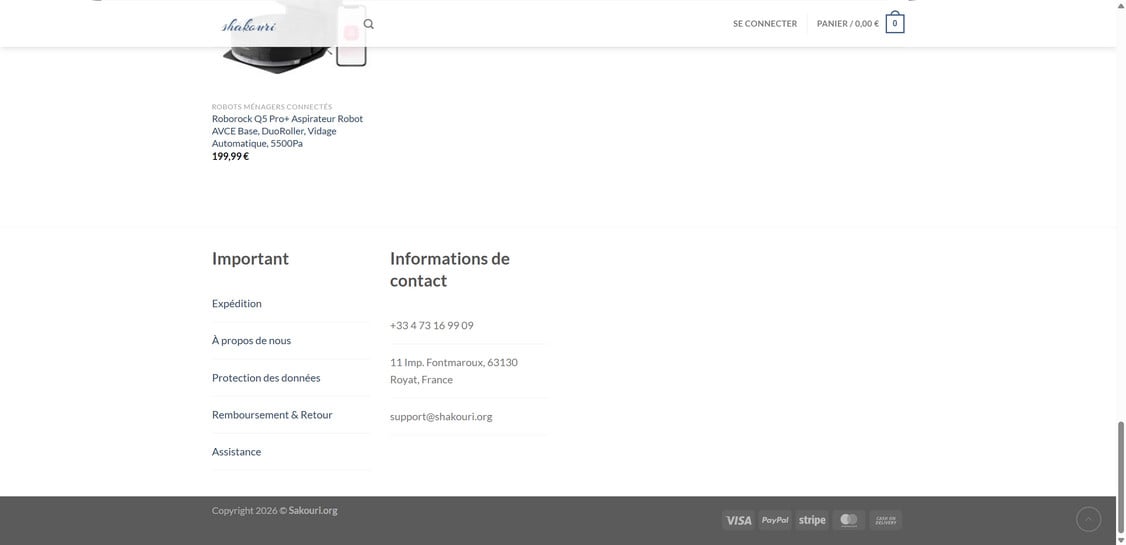Select the 199,99 € price
Screen dimensions: 1126x545
[x=231, y=157]
